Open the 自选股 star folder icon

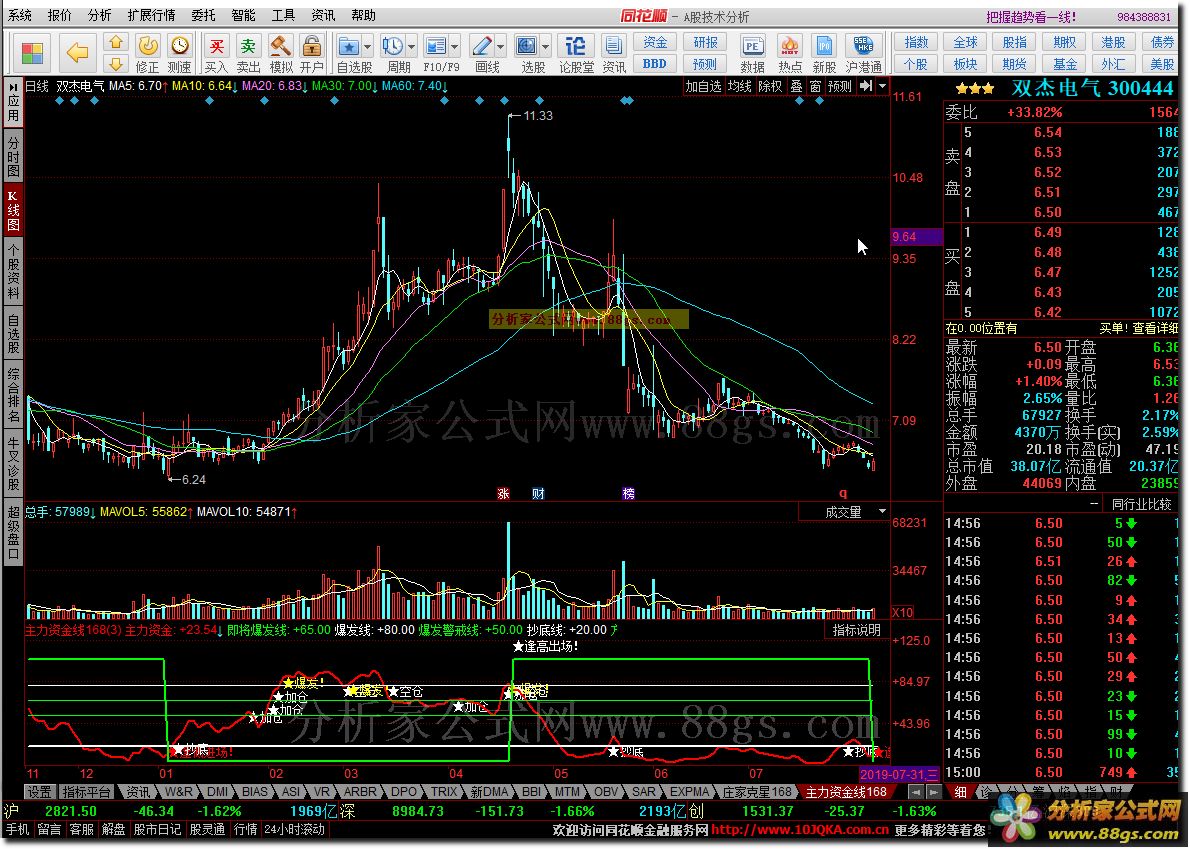tap(348, 46)
